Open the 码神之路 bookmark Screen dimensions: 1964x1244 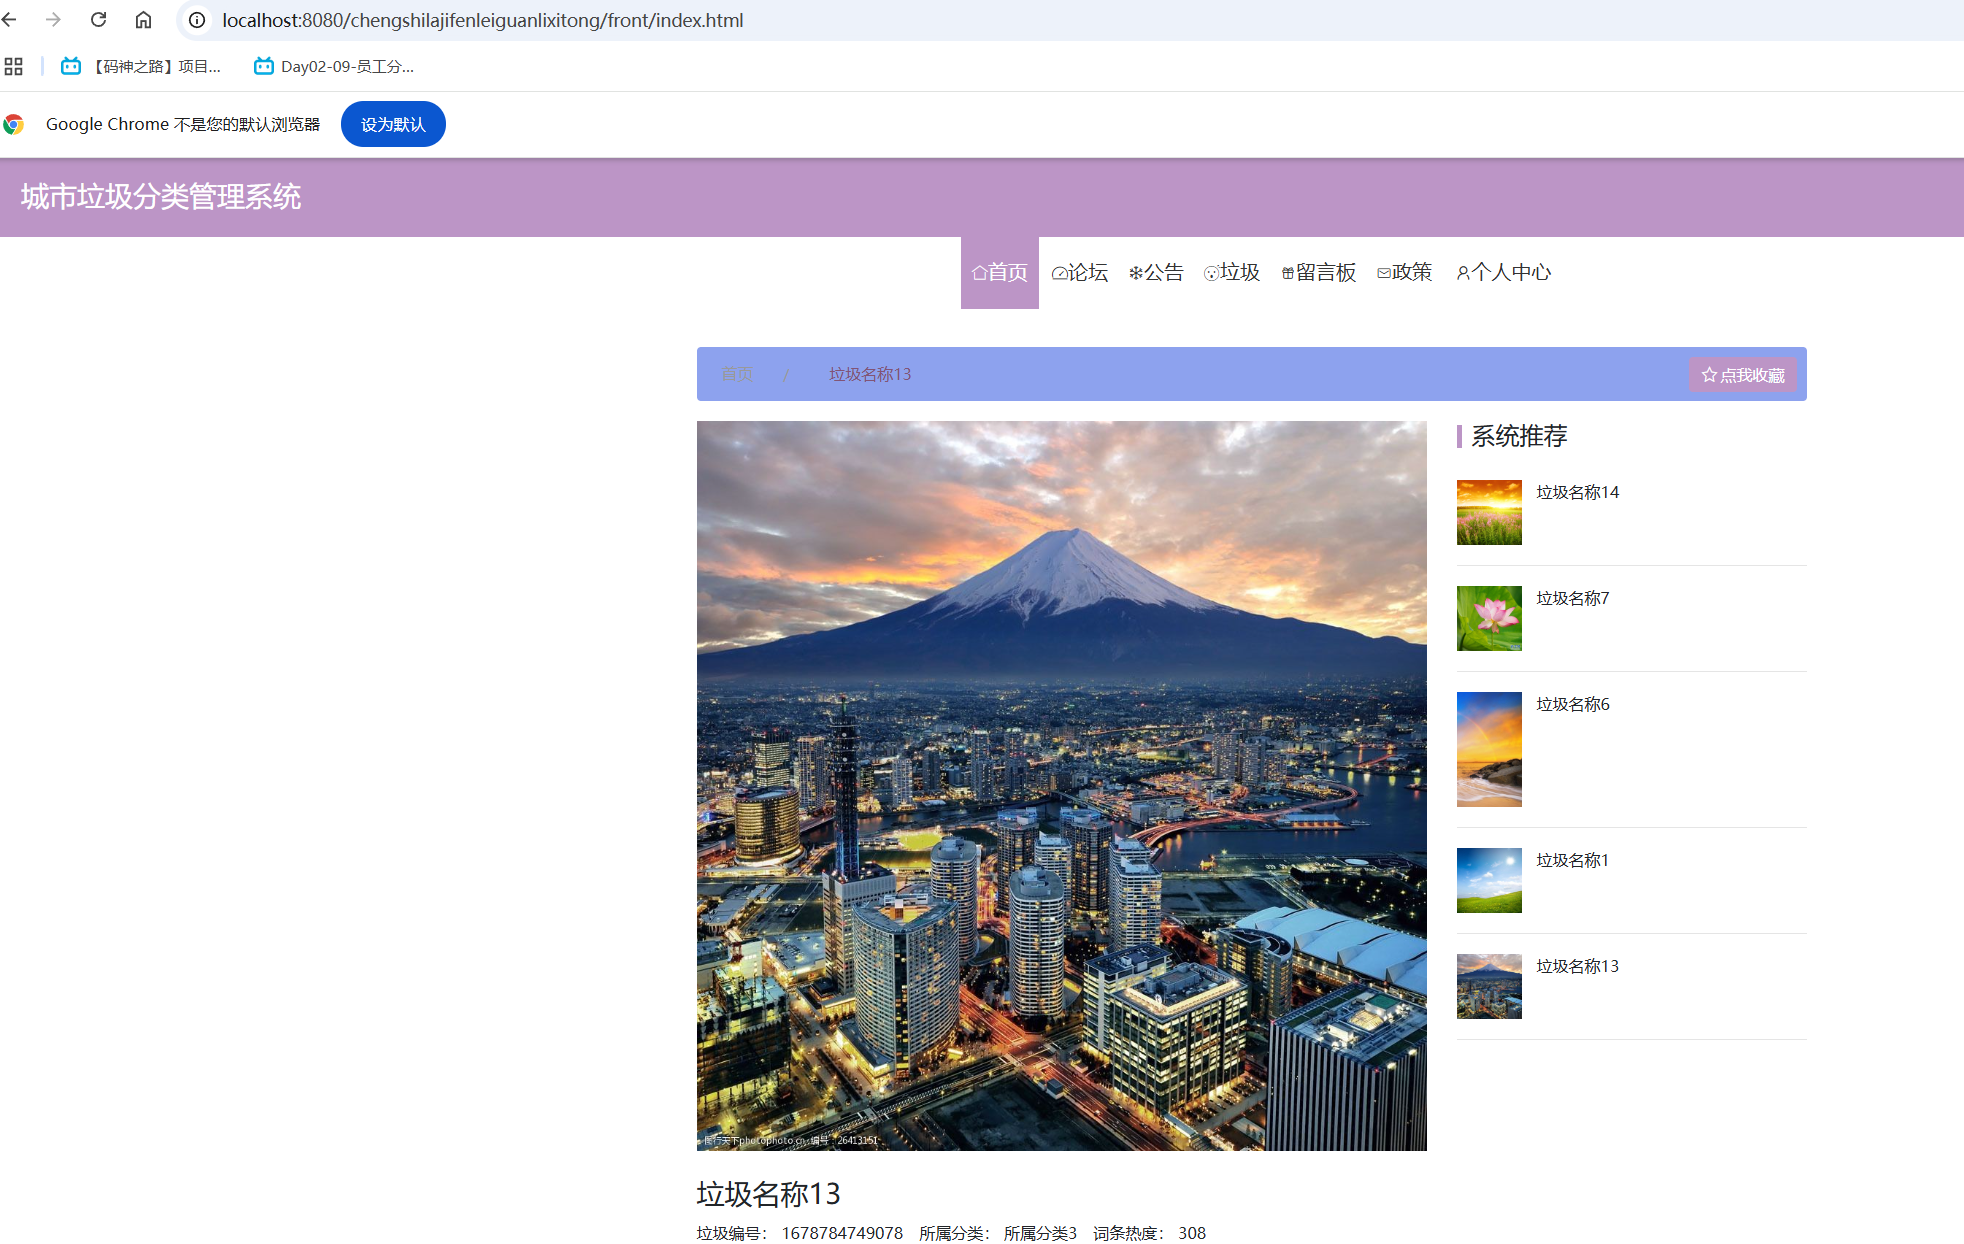tap(141, 67)
